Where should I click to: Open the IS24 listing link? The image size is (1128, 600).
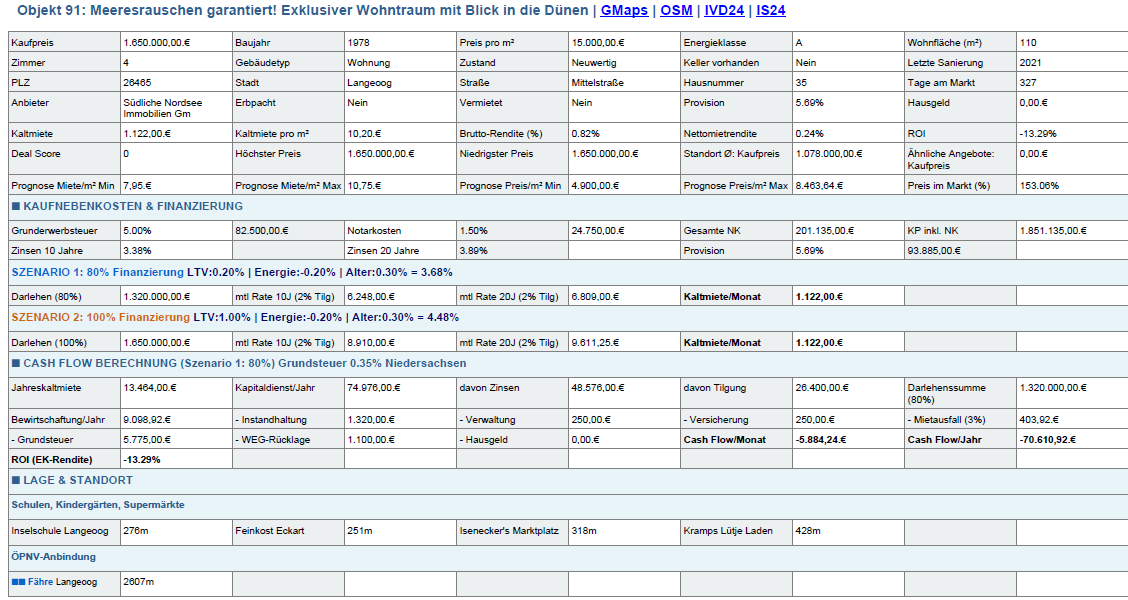tap(770, 11)
